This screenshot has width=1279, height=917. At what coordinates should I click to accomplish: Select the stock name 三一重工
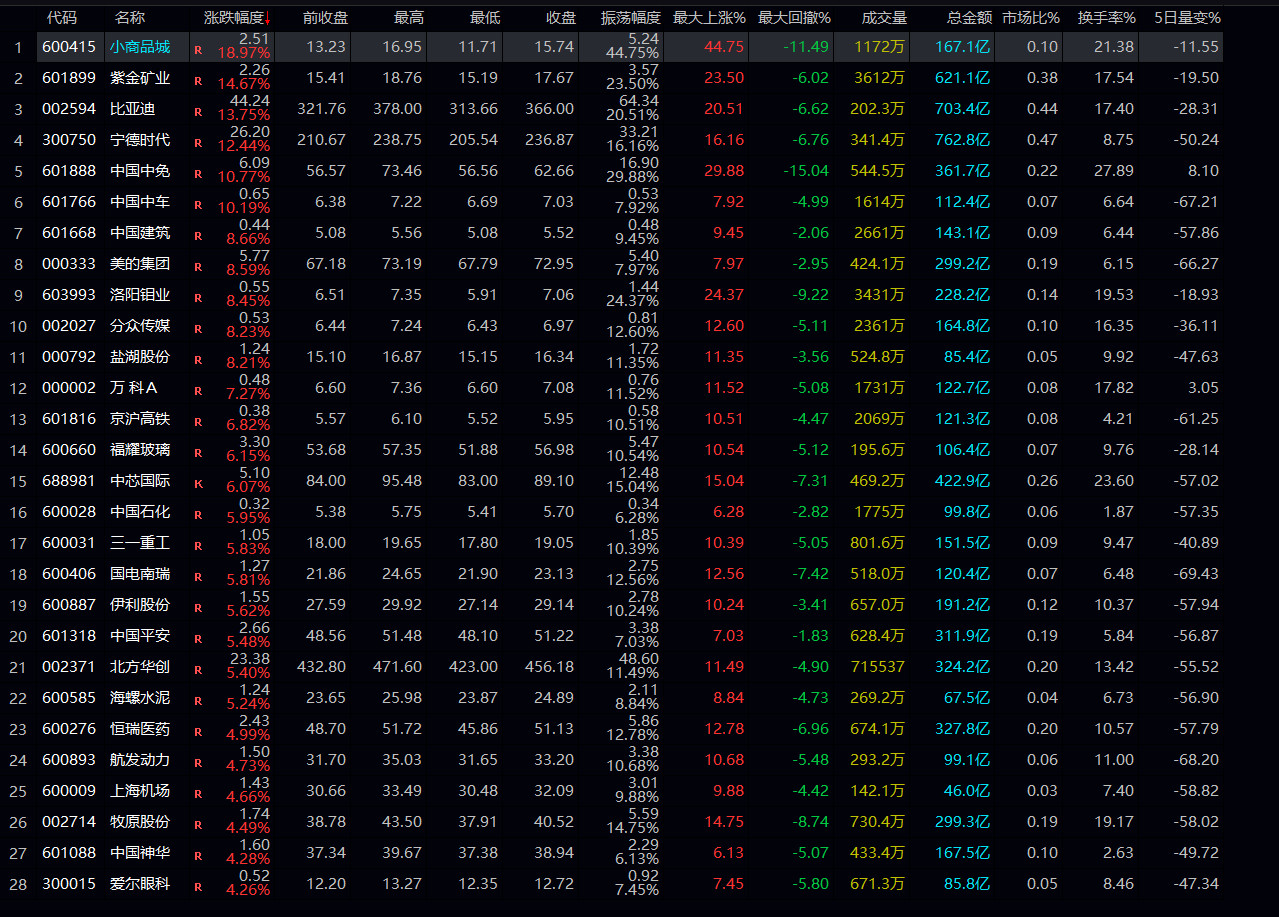click(140, 543)
